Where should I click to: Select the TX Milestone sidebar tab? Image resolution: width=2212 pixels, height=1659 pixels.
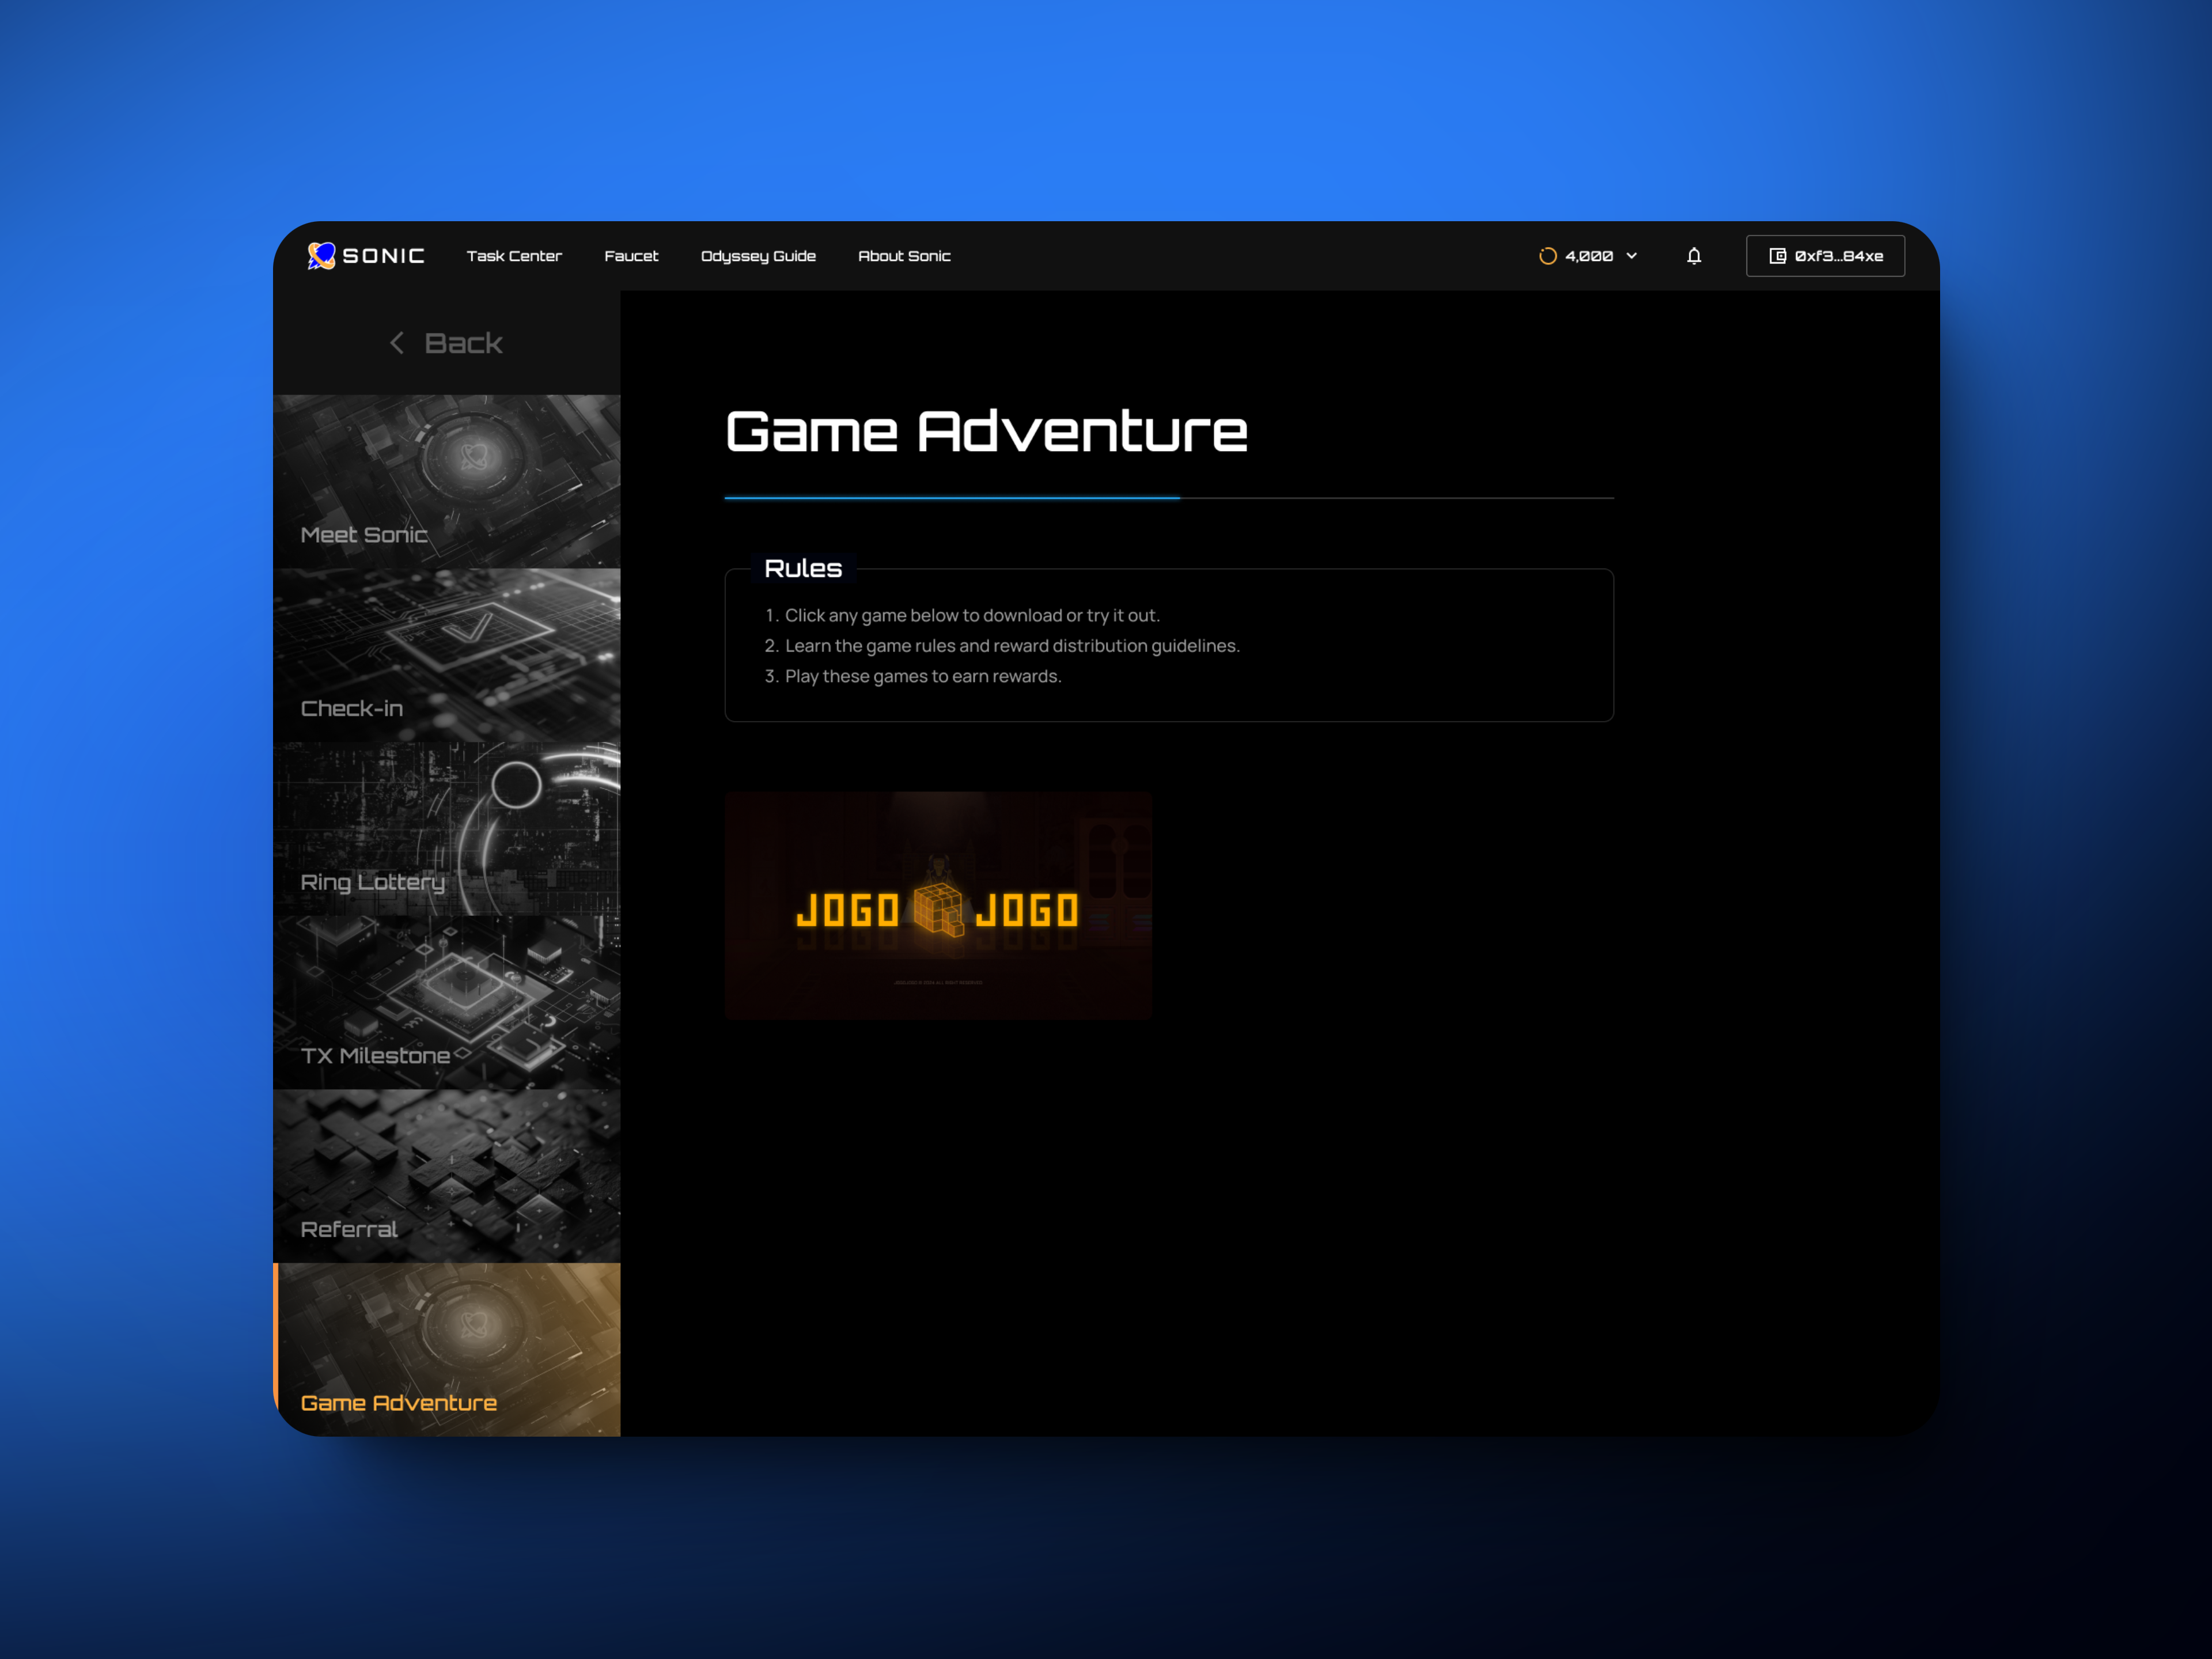(447, 1003)
